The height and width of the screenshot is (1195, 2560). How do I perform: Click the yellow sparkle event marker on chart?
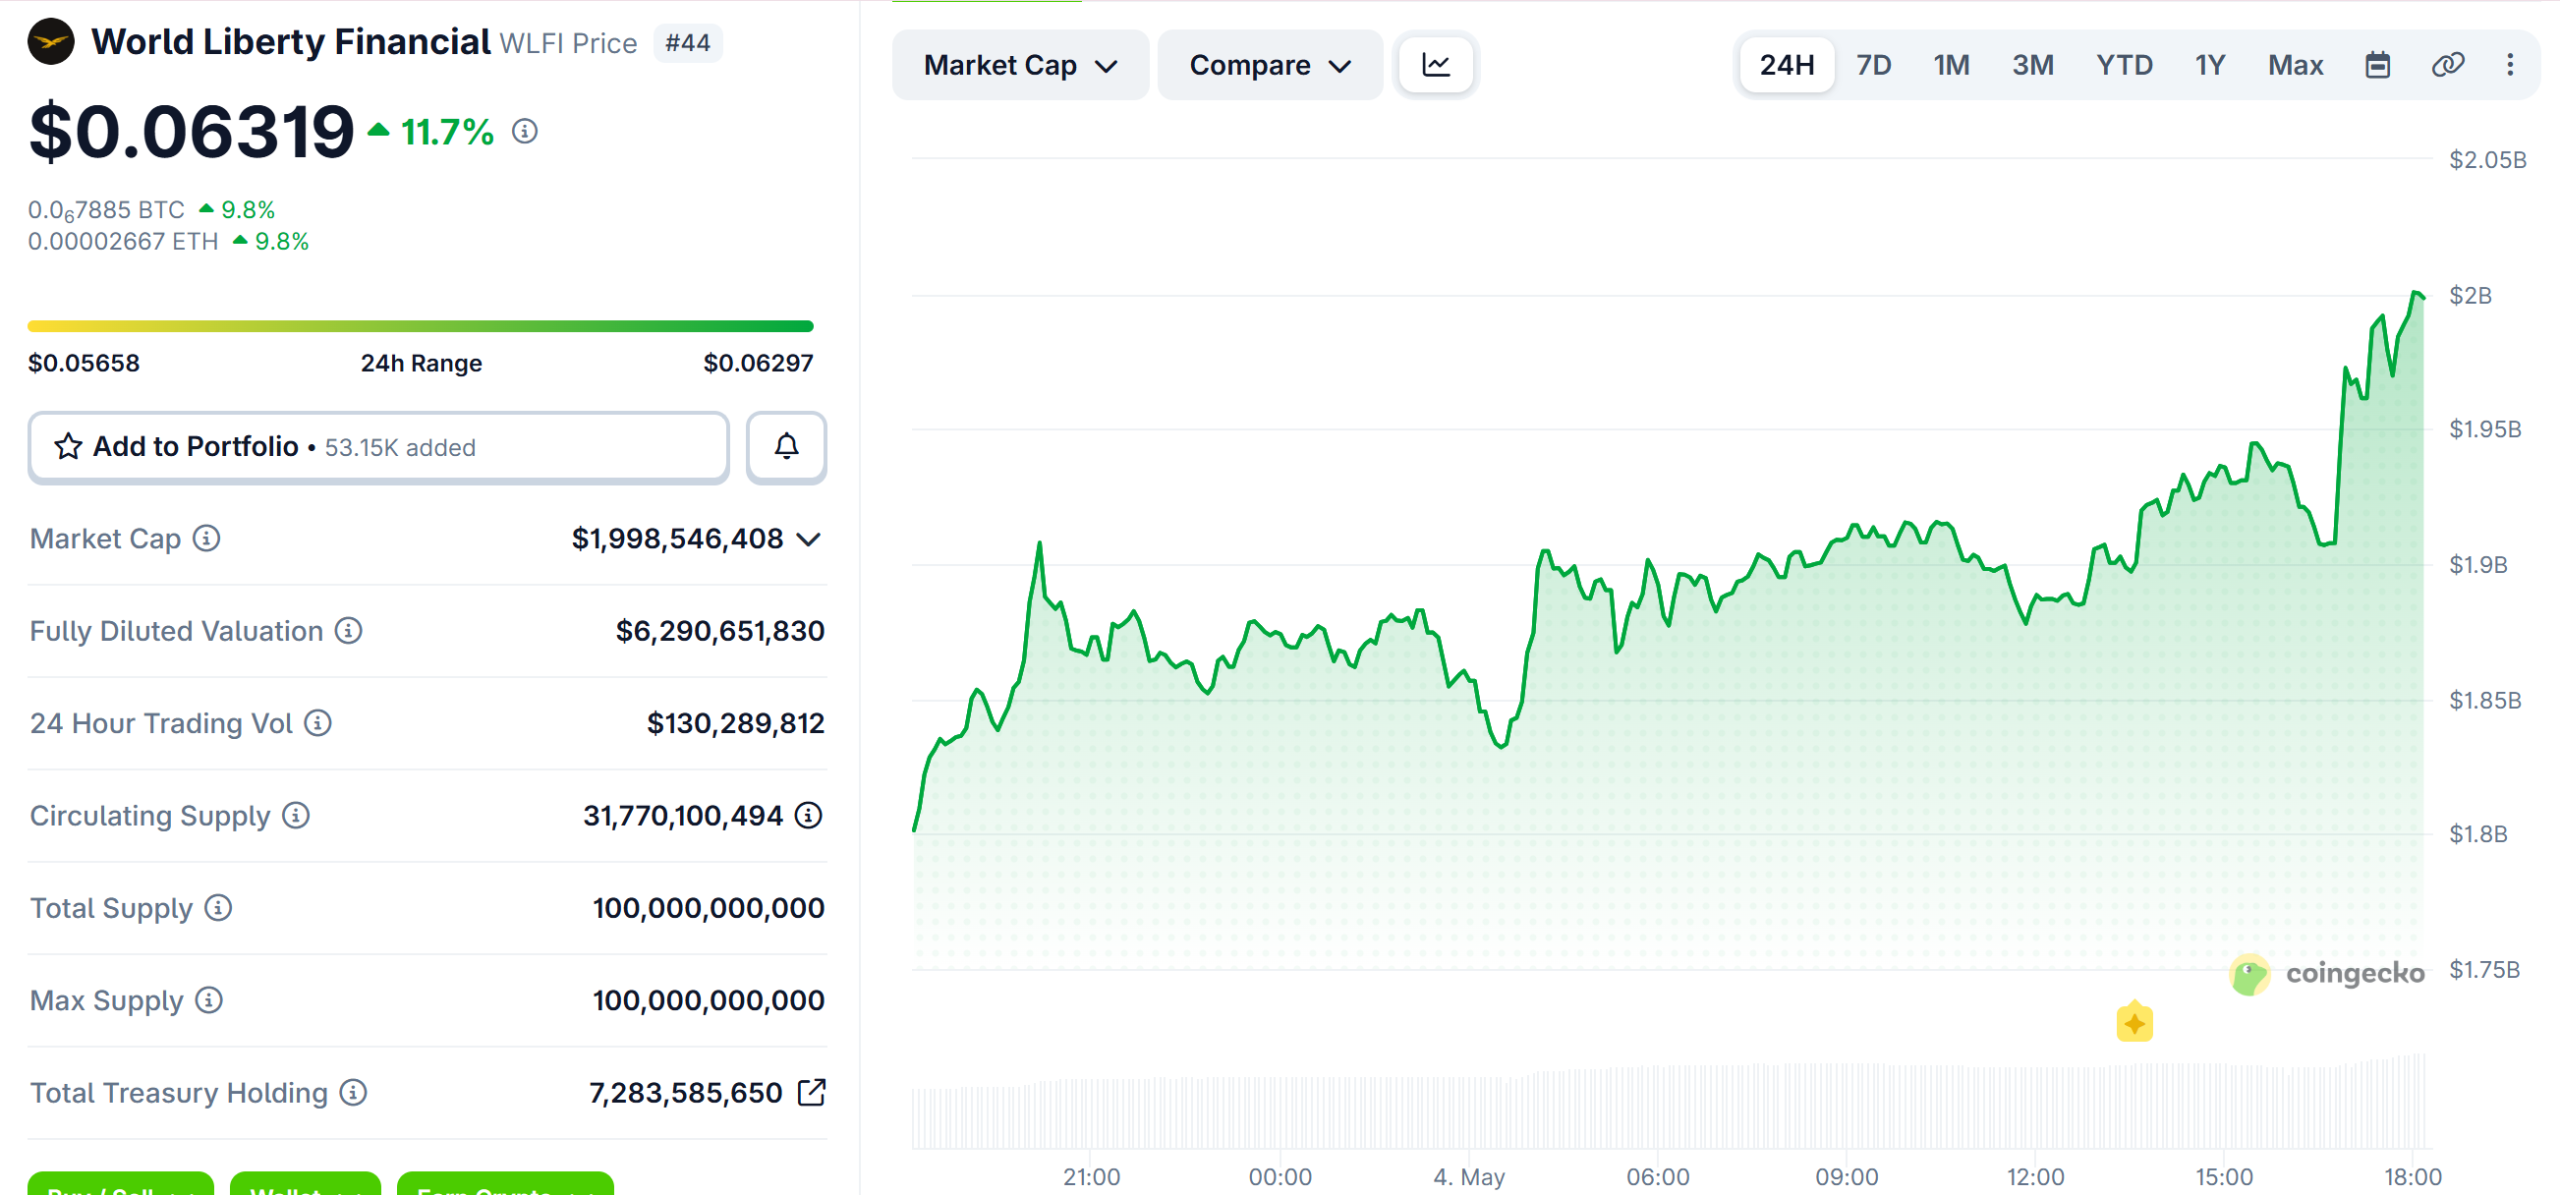2135,1022
